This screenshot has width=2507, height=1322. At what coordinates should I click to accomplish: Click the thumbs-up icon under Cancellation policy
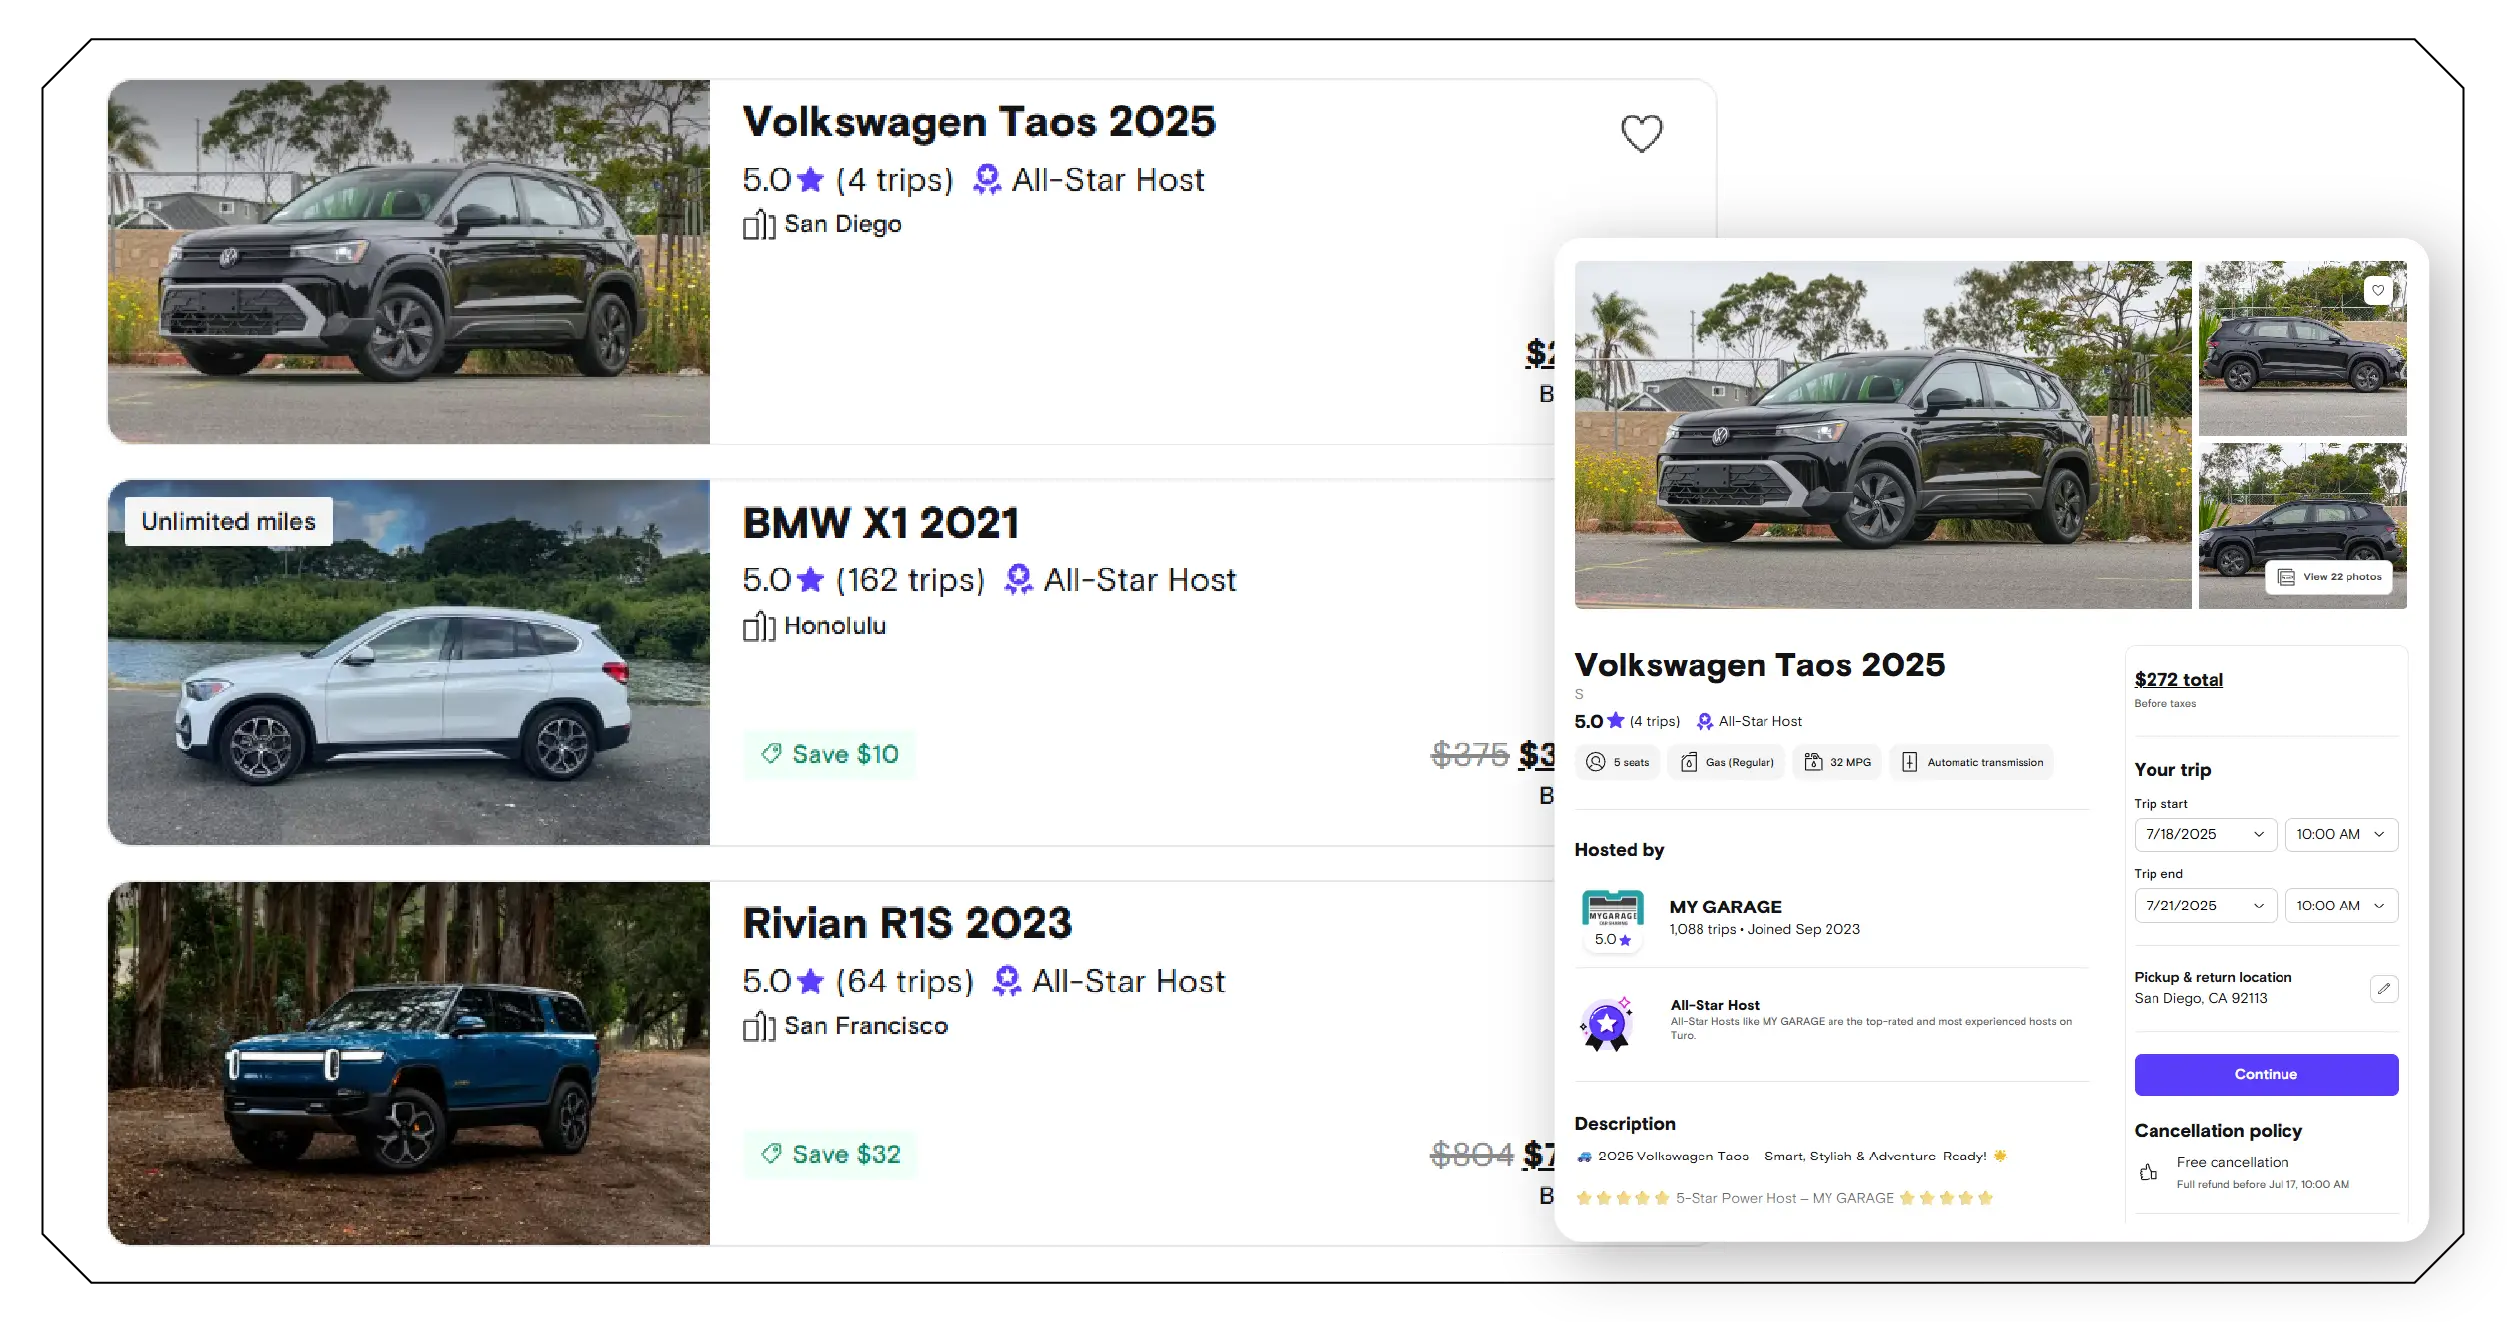click(2148, 1172)
